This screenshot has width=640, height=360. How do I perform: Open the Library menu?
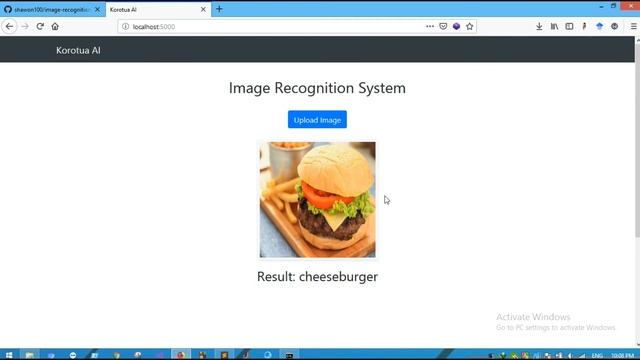point(554,27)
